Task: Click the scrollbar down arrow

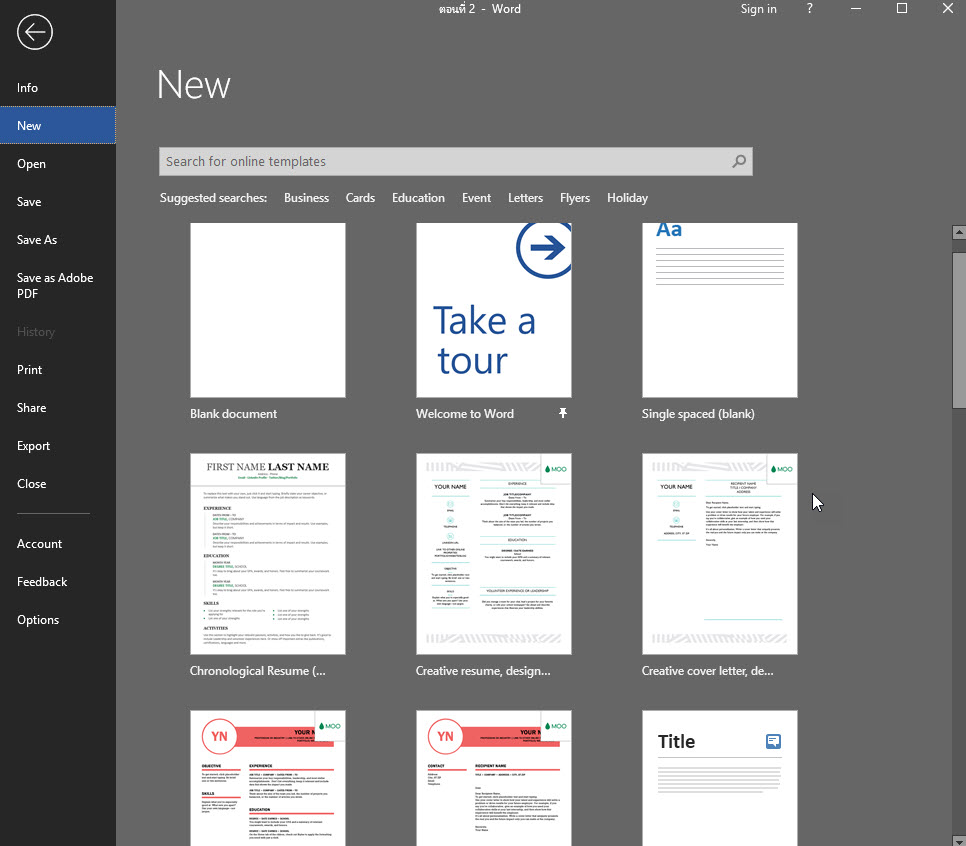Action: coord(959,840)
